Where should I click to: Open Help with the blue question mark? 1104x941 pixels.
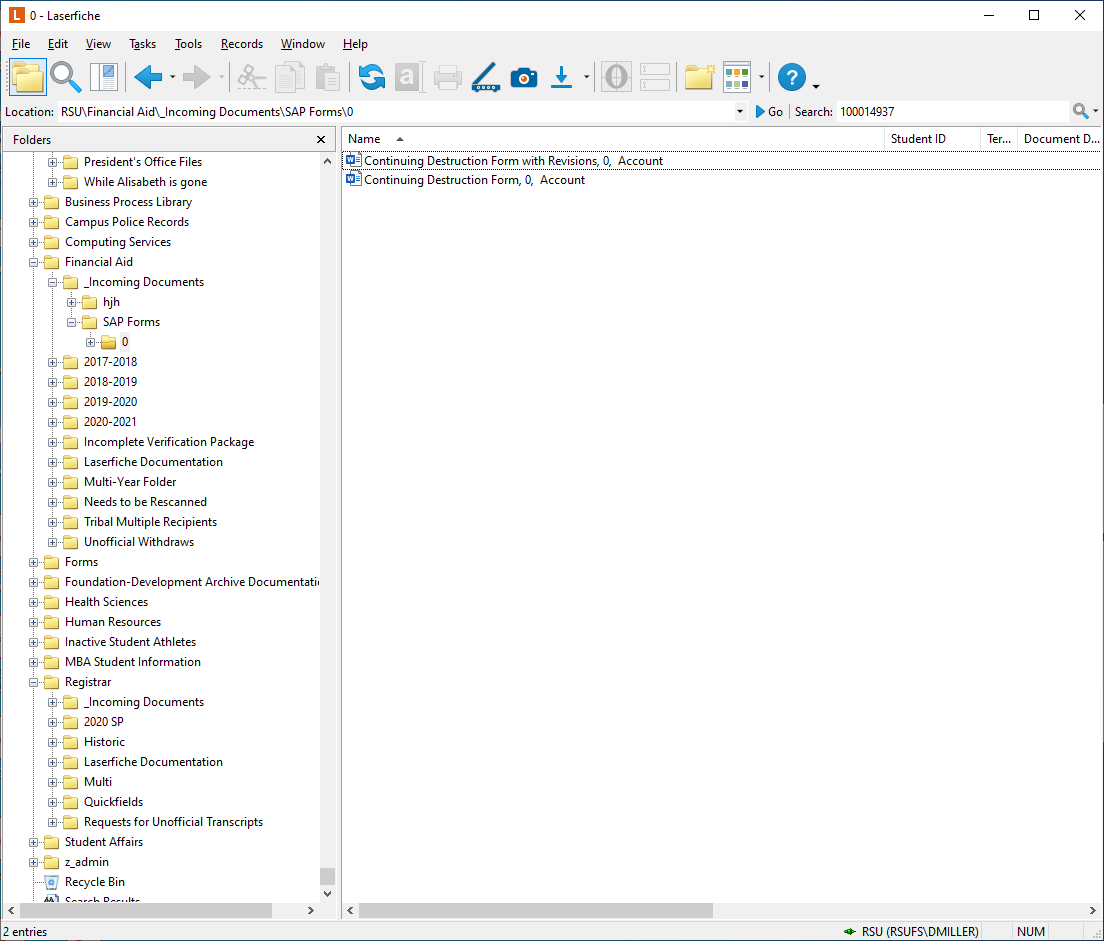791,77
